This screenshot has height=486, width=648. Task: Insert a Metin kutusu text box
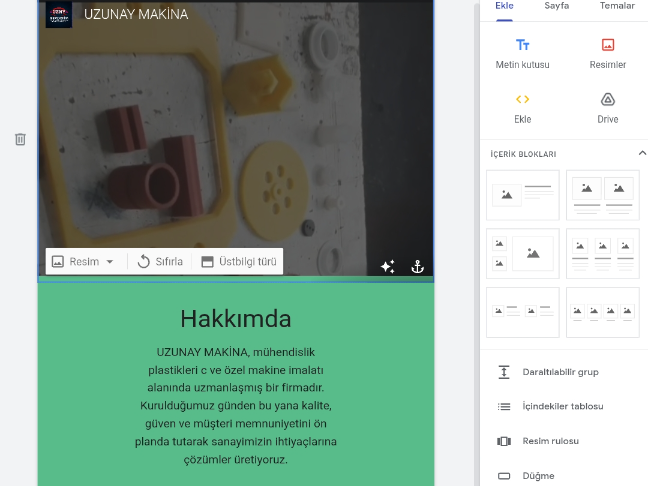(x=522, y=54)
